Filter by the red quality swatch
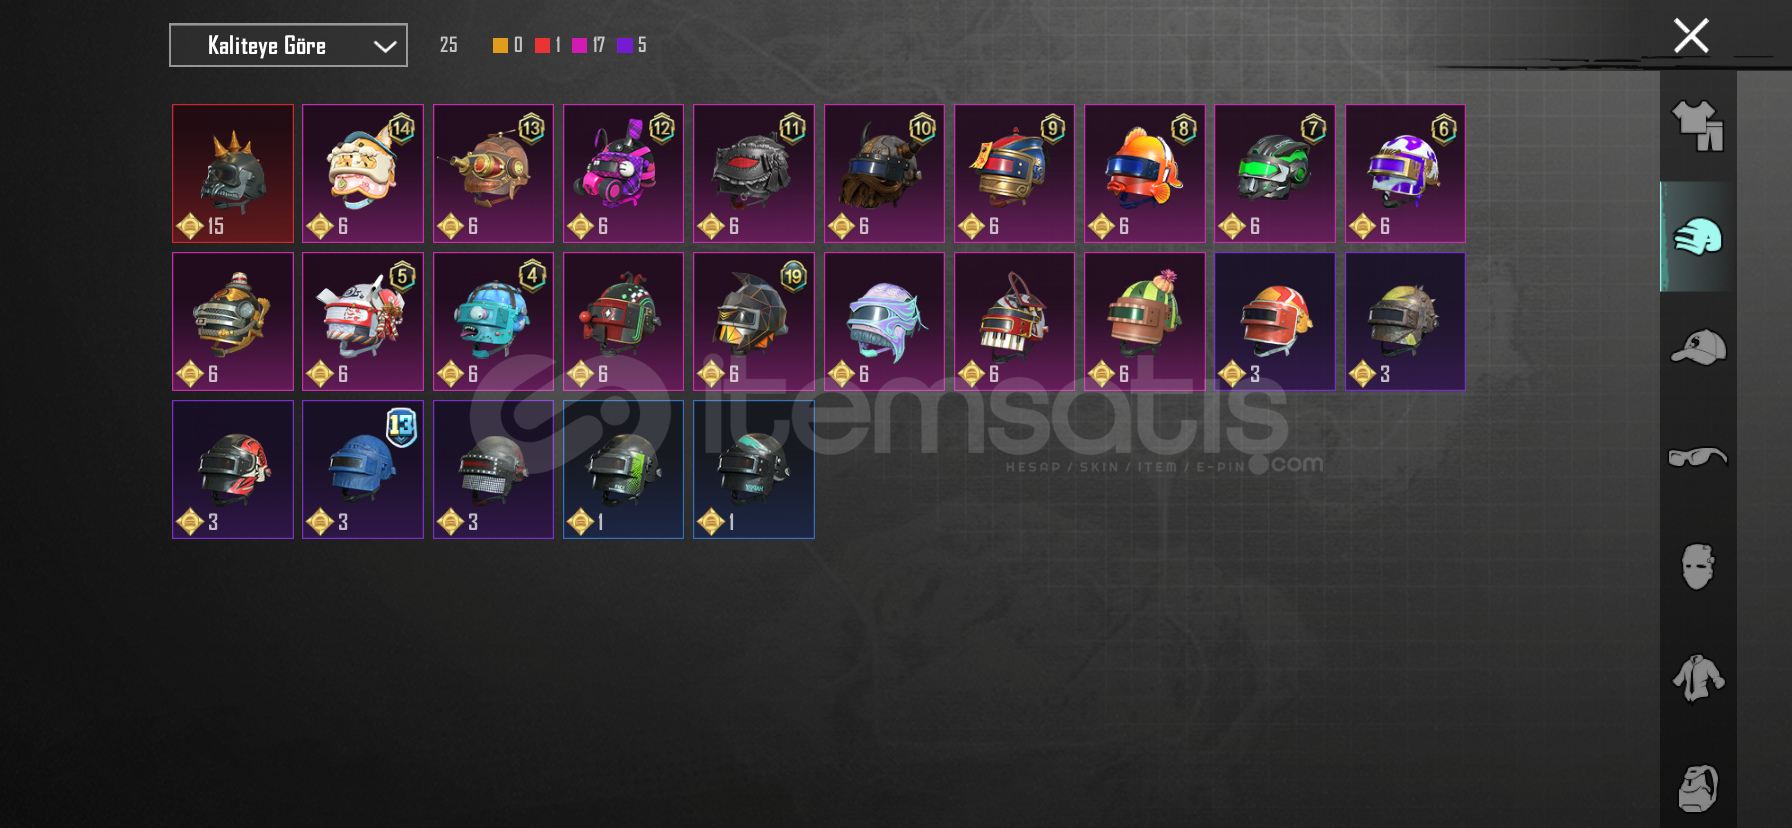 (542, 45)
